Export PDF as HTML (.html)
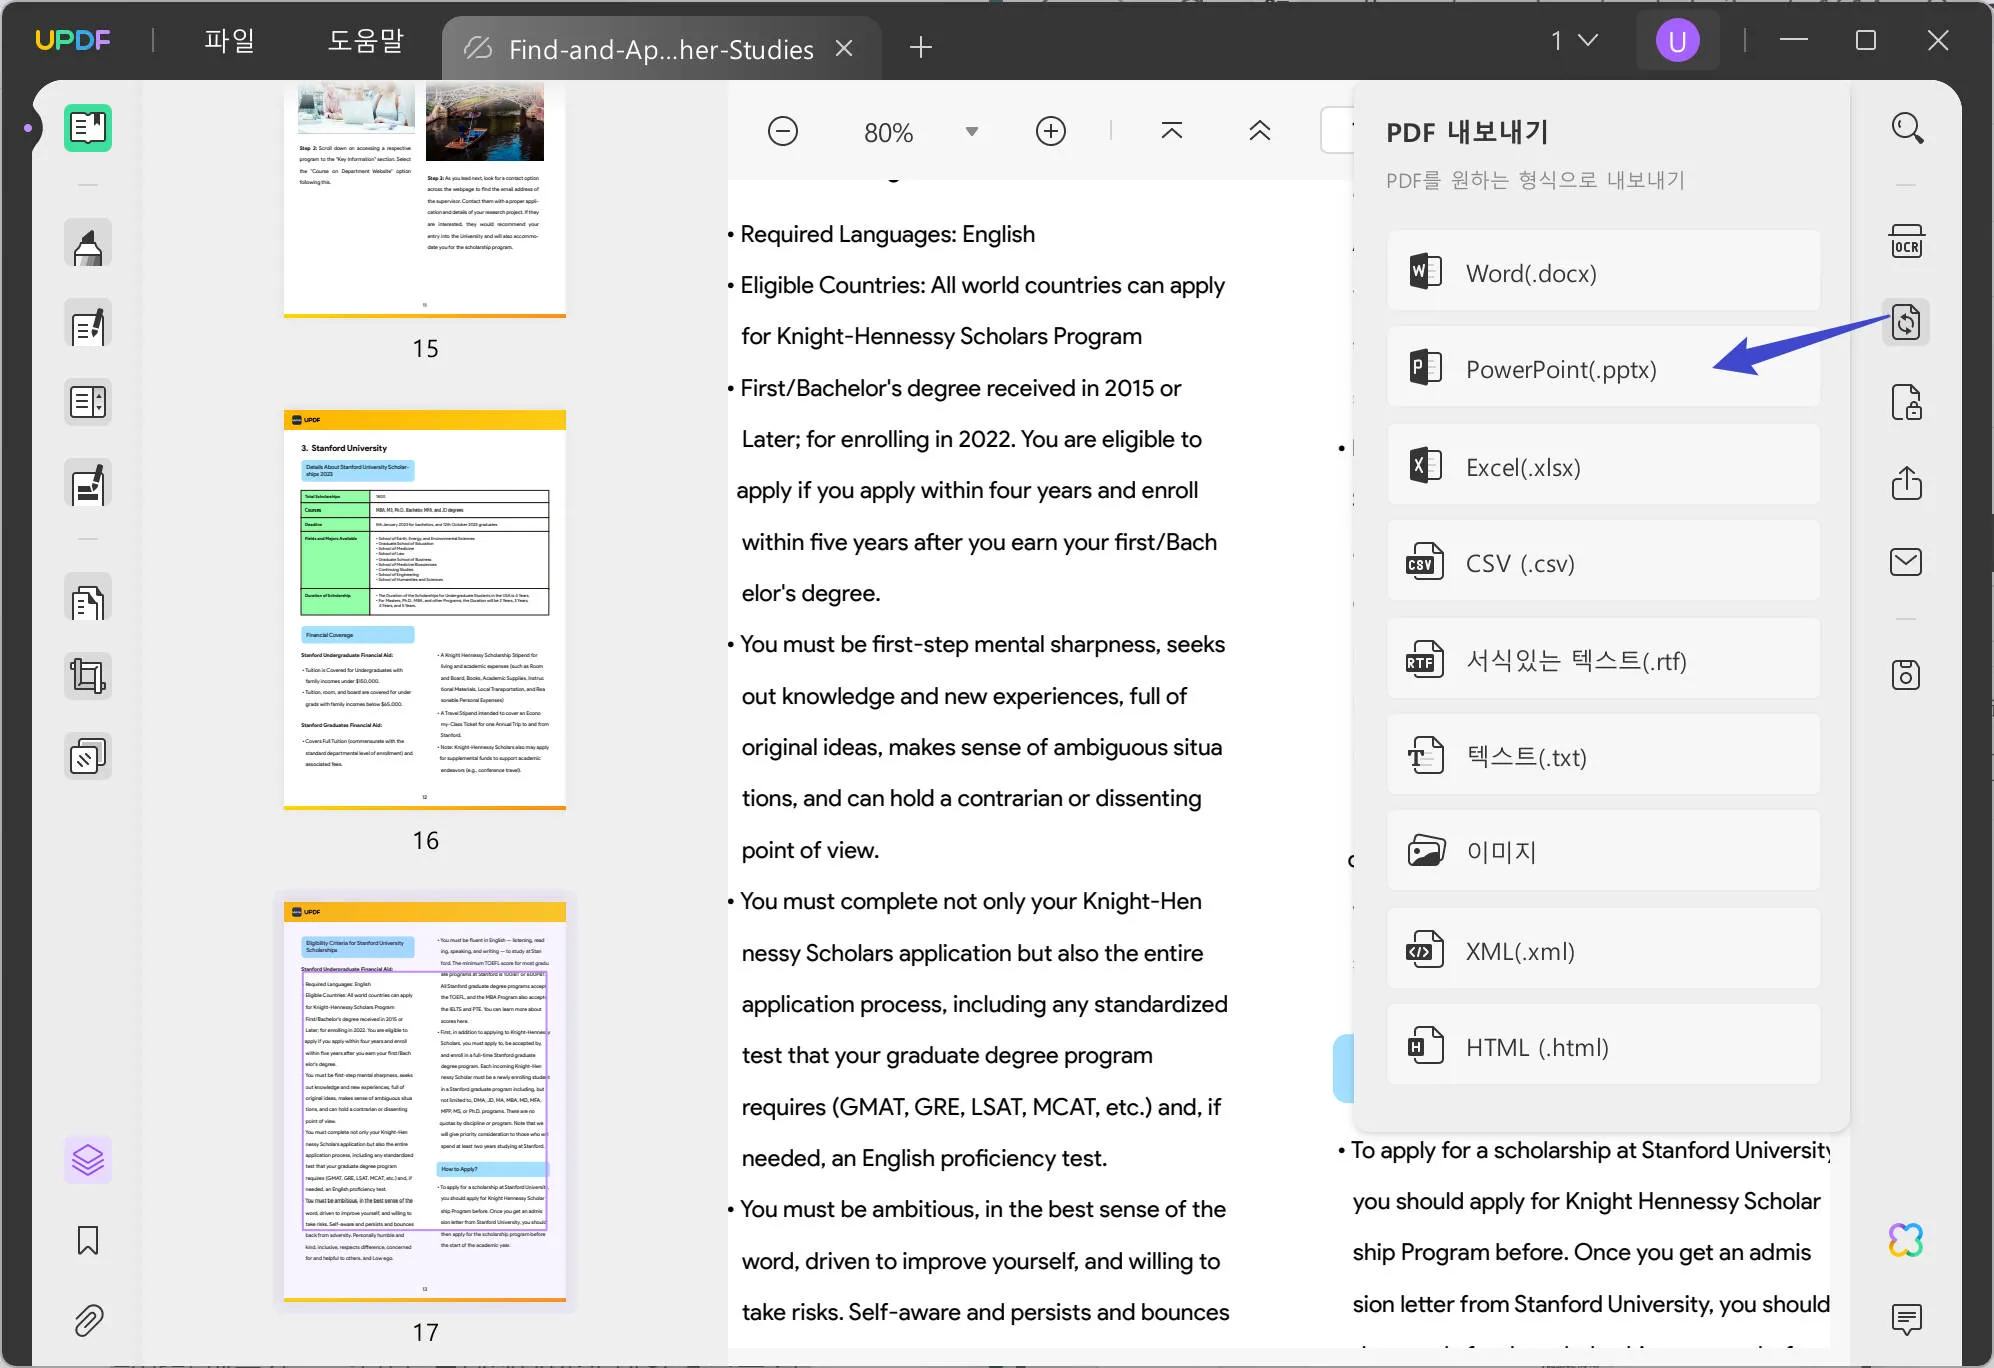Image resolution: width=1994 pixels, height=1368 pixels. 1603,1046
